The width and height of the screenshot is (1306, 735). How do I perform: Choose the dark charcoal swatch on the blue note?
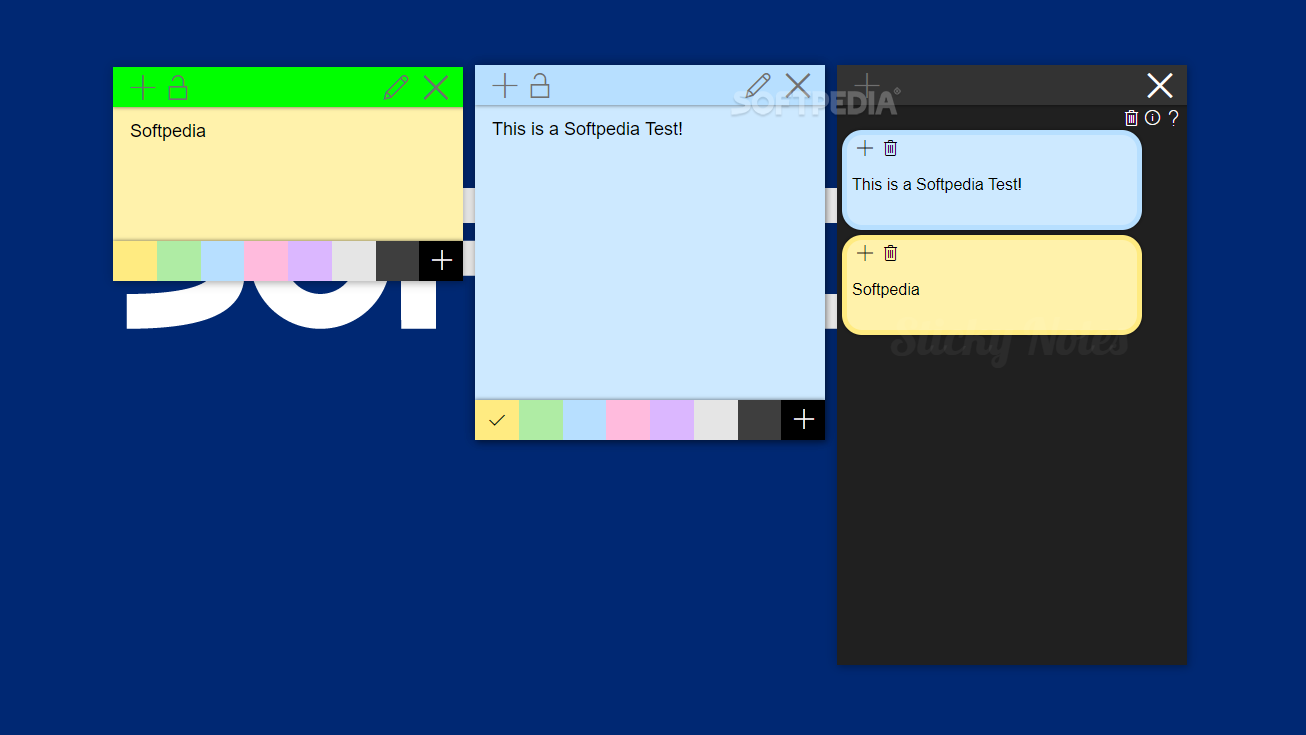click(x=759, y=420)
